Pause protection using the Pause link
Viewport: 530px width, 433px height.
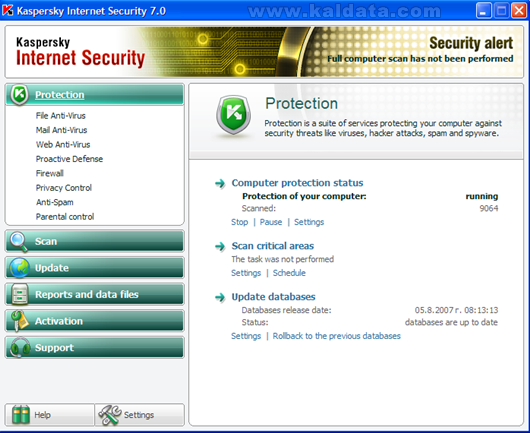coord(271,222)
